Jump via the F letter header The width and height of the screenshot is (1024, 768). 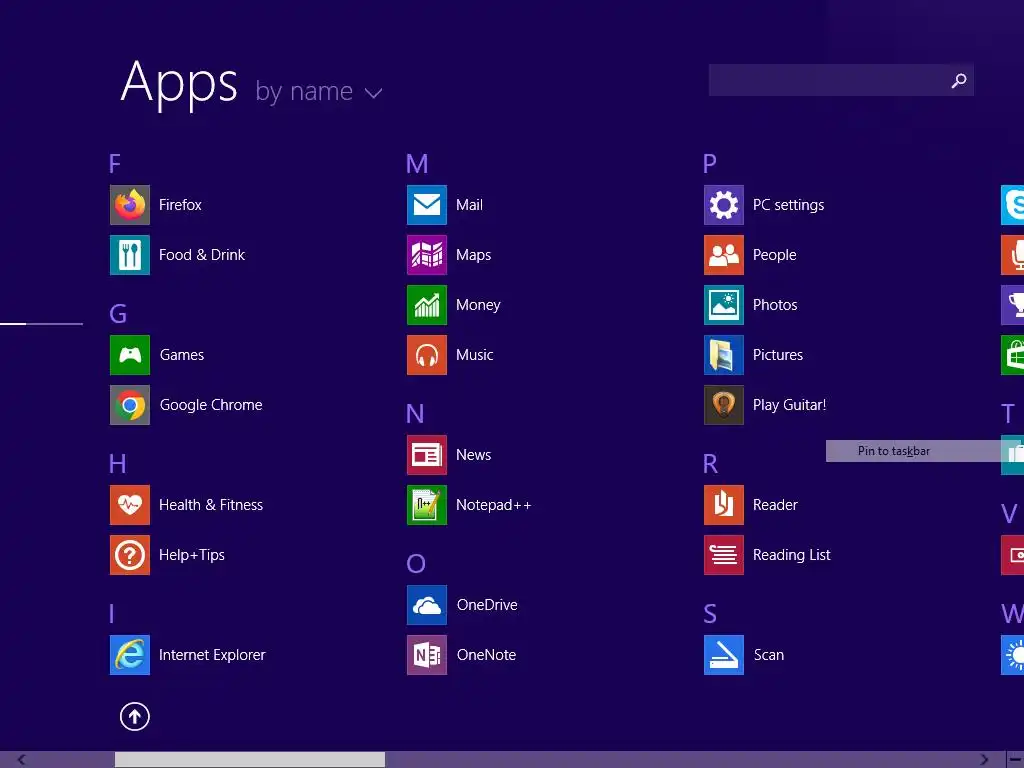point(115,163)
